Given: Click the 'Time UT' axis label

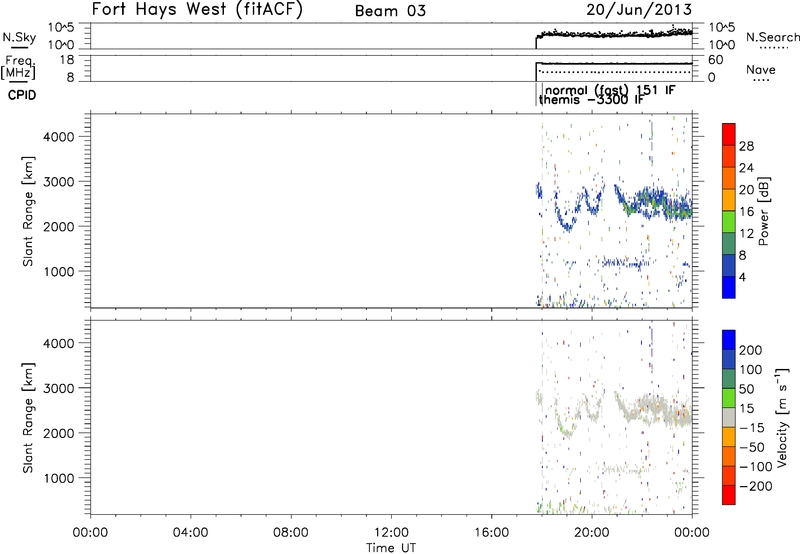Looking at the screenshot, I should click(x=391, y=548).
